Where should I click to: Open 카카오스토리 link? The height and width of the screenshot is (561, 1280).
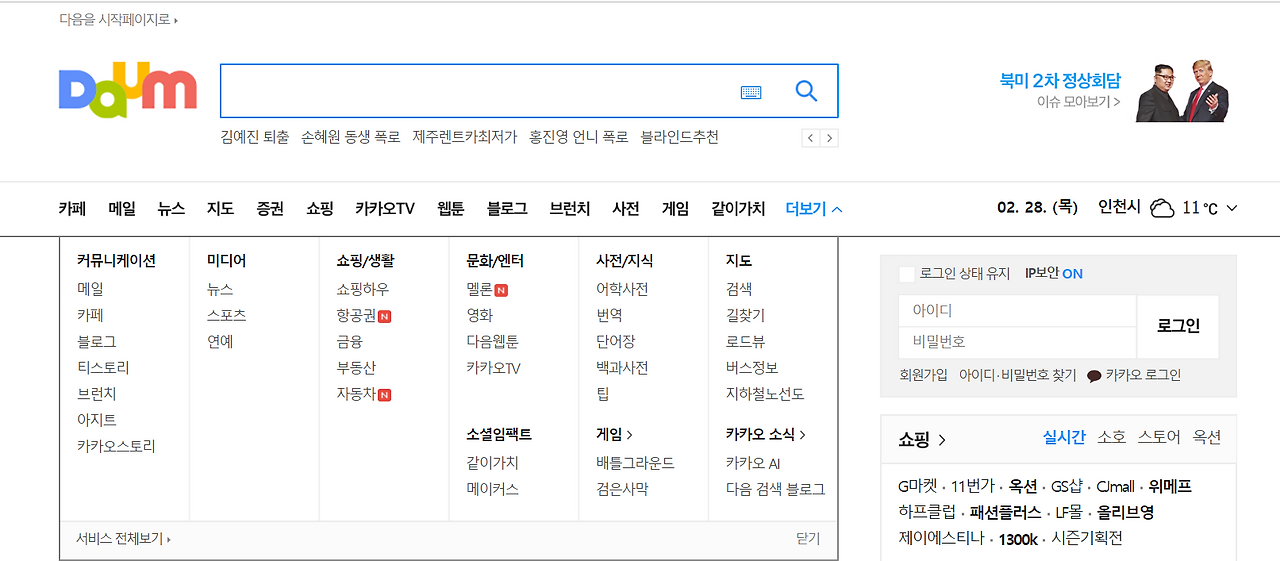pyautogui.click(x=116, y=446)
